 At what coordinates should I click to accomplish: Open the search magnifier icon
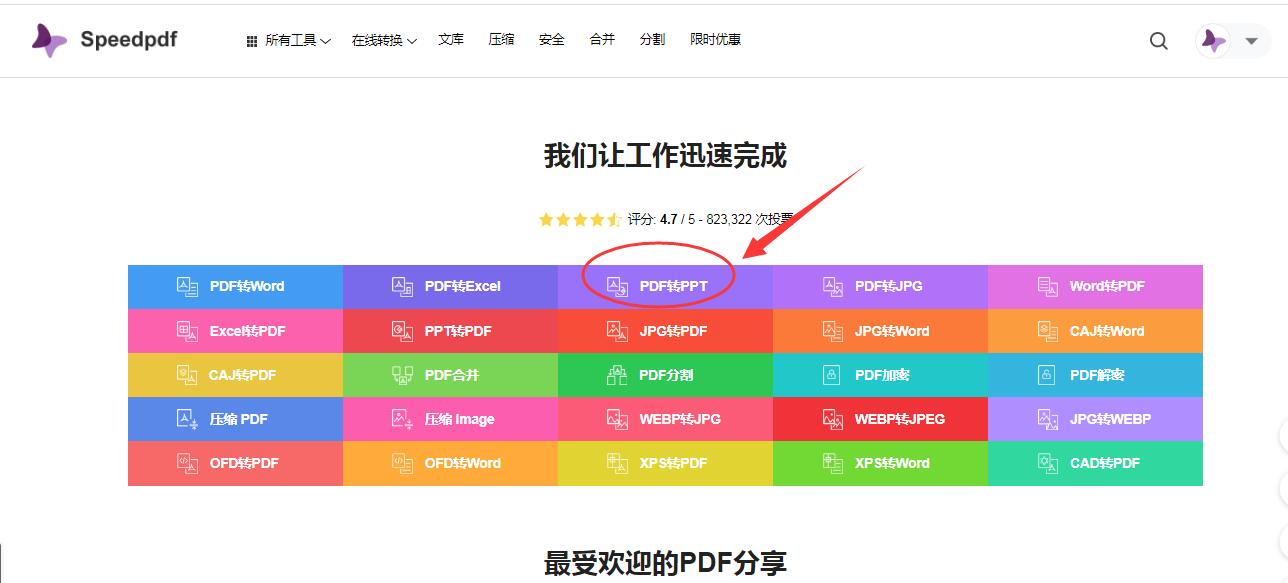click(1159, 41)
